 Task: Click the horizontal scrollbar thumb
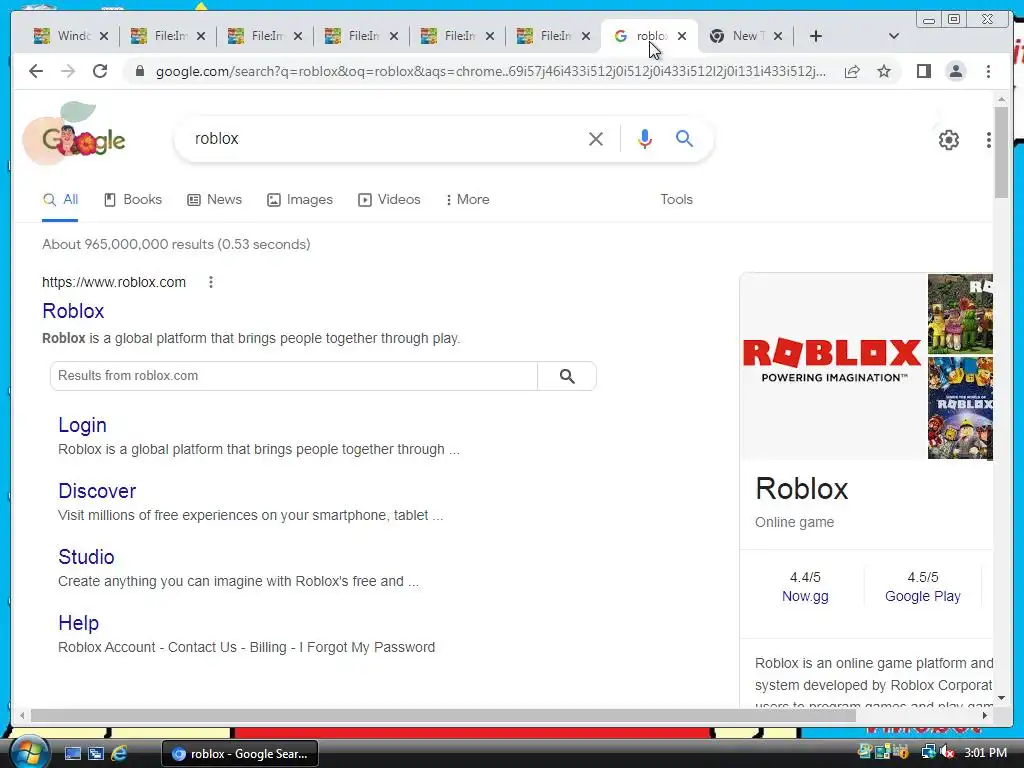[x=443, y=715]
